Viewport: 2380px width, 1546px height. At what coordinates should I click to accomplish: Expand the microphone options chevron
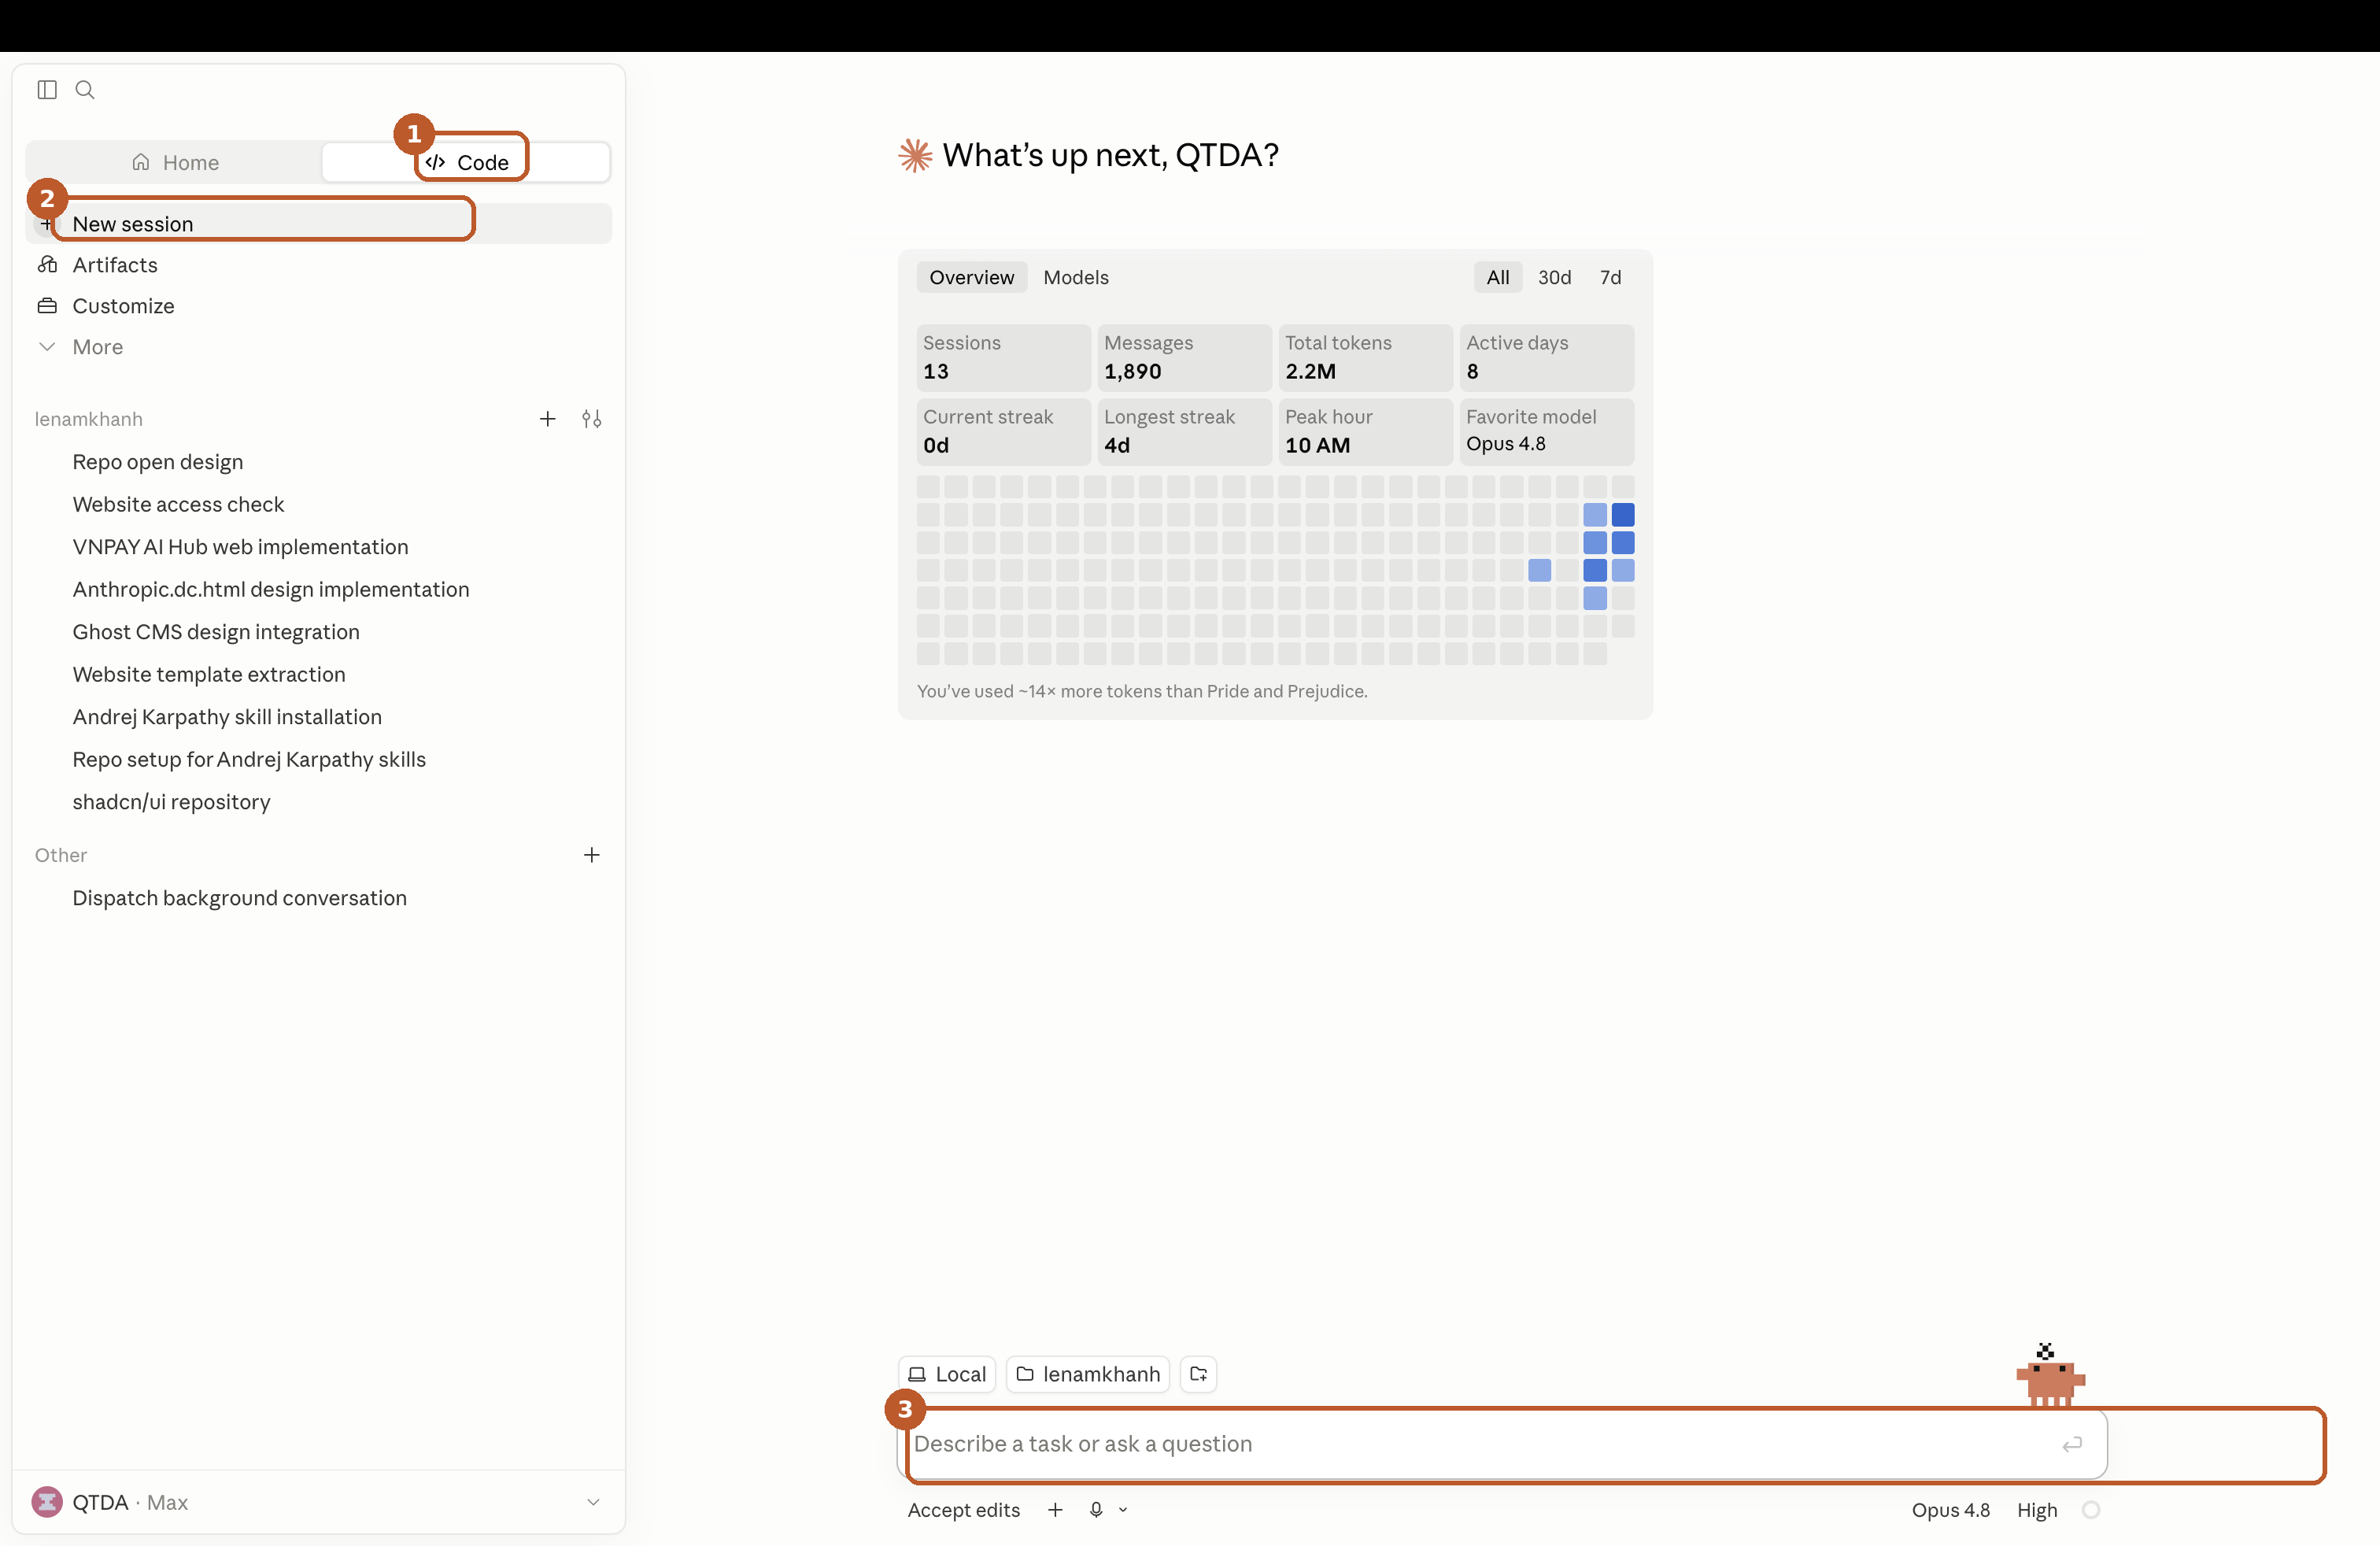click(x=1123, y=1510)
